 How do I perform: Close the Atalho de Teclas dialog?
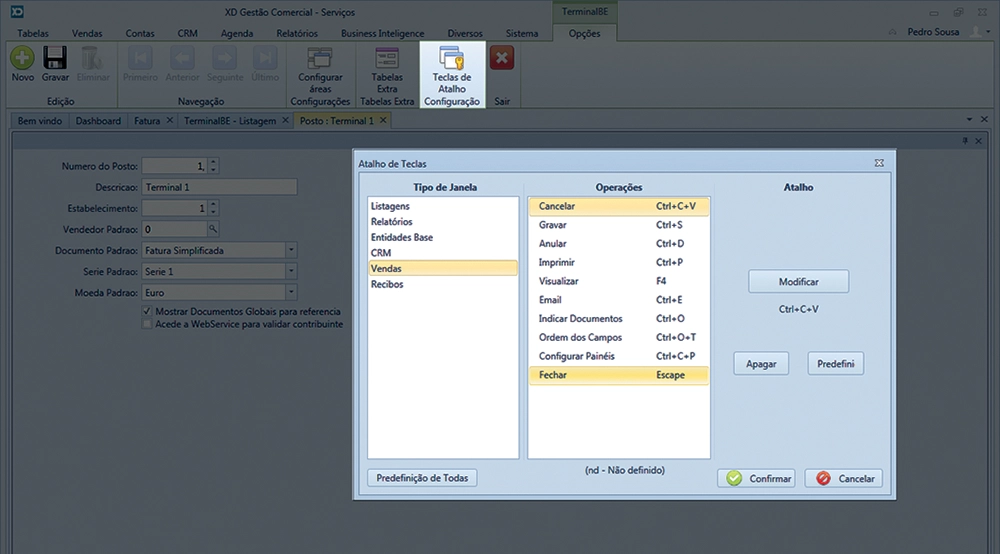point(878,162)
